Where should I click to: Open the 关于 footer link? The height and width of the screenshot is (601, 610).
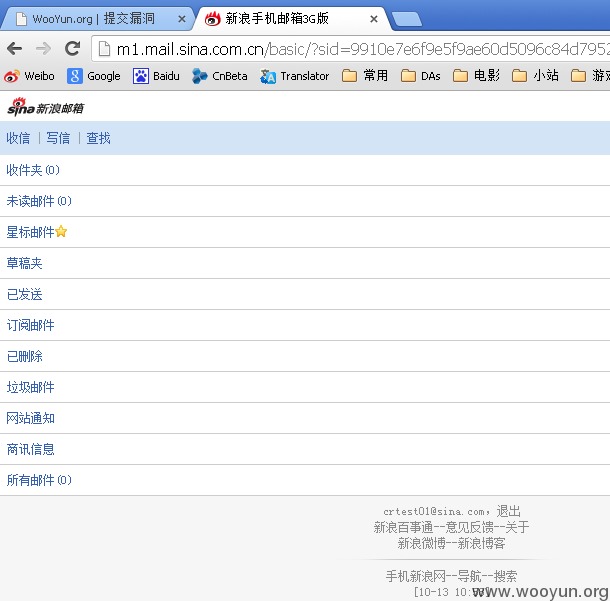pos(517,527)
